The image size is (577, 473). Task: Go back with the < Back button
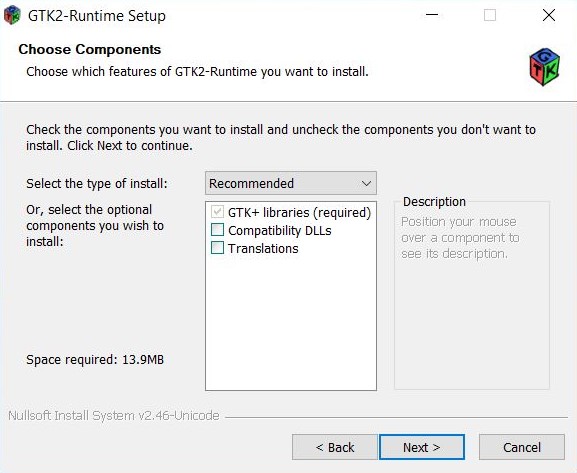tap(335, 447)
